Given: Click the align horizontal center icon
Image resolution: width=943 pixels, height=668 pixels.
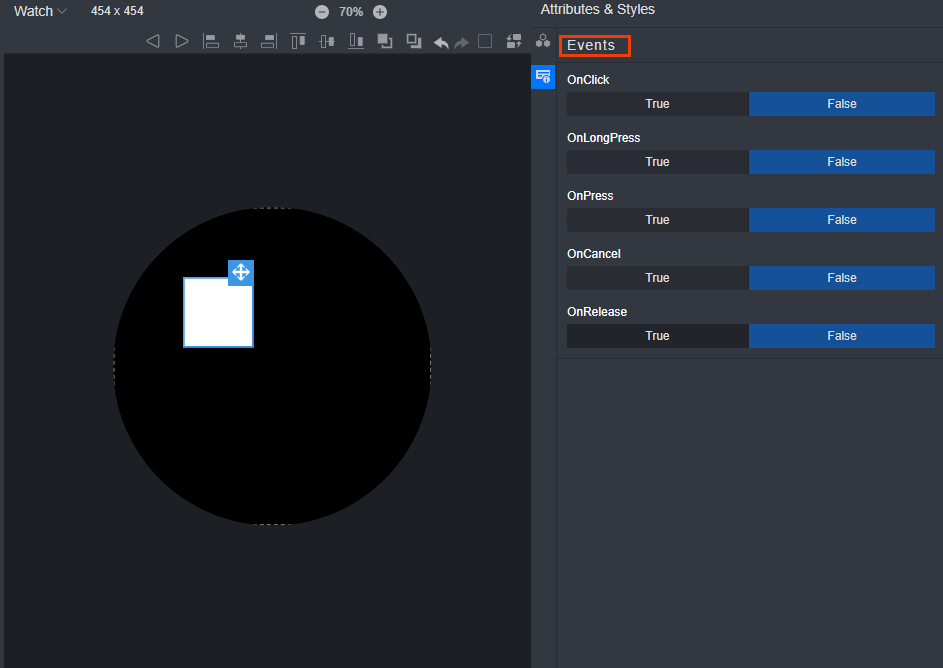Looking at the screenshot, I should (240, 41).
